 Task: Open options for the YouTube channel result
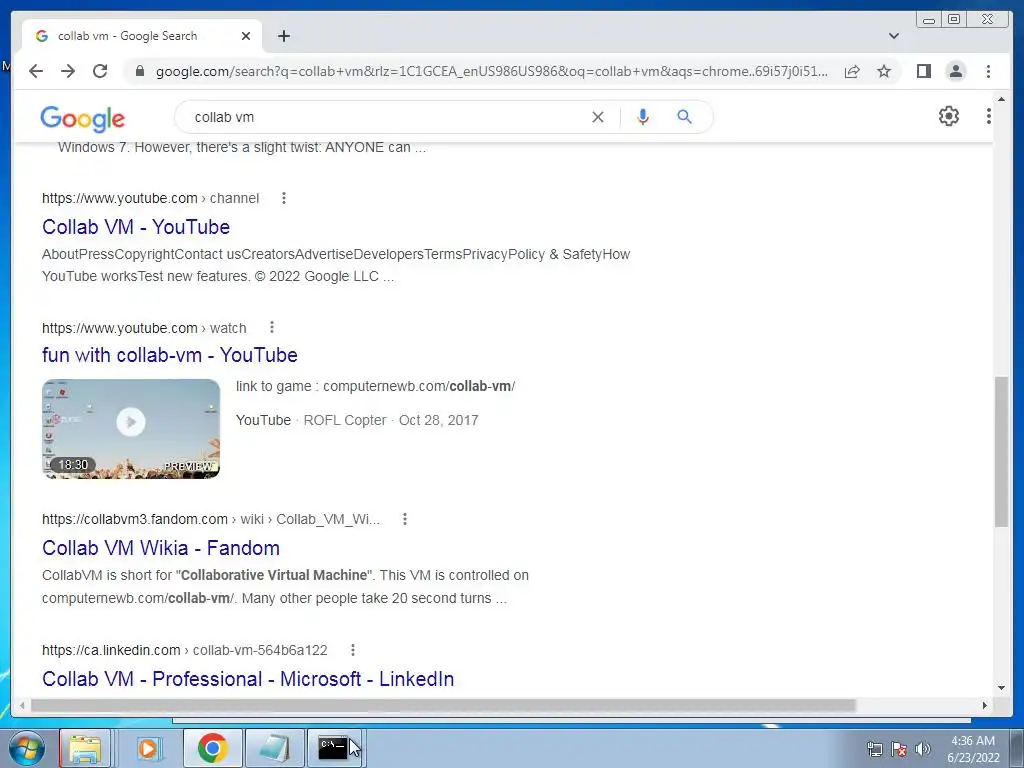pyautogui.click(x=283, y=198)
